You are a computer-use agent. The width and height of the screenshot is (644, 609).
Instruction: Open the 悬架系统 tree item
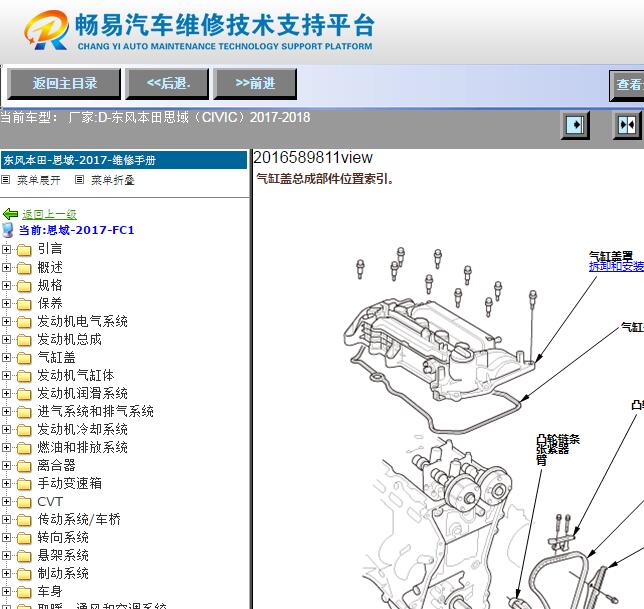[63, 556]
